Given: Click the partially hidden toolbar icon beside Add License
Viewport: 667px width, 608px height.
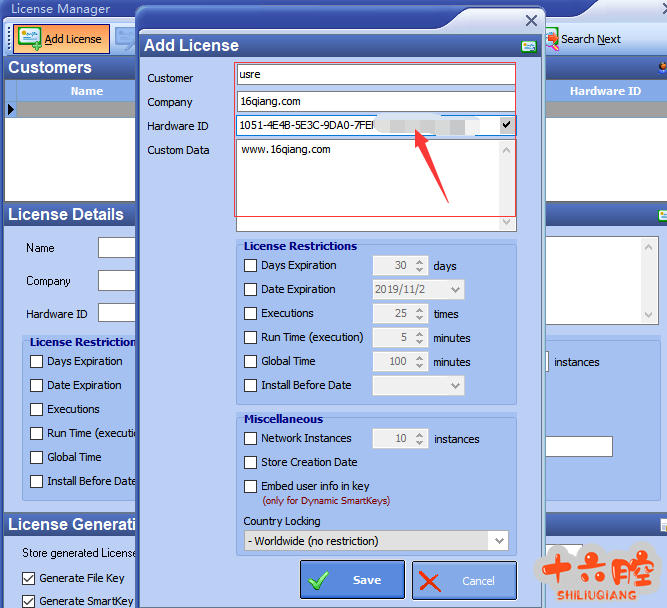Looking at the screenshot, I should coord(124,39).
